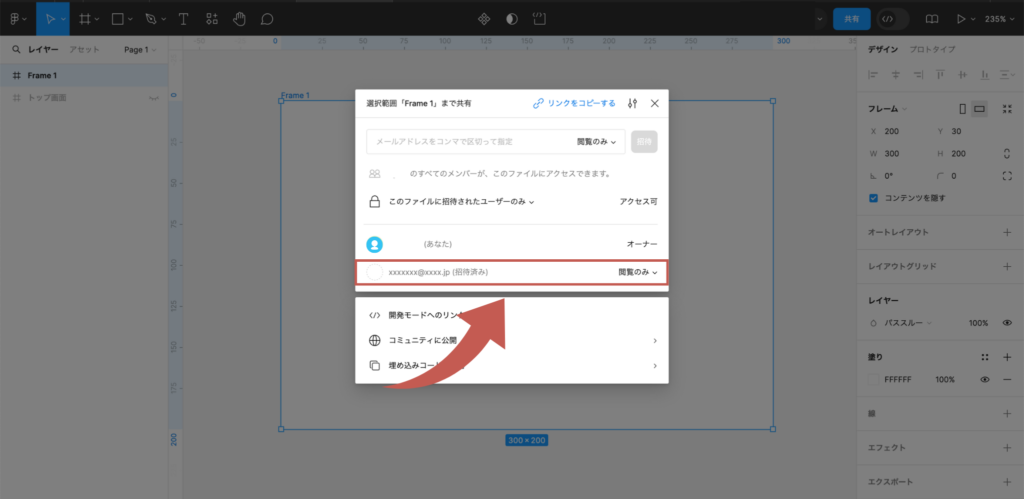Click the play presentation icon
The height and width of the screenshot is (499, 1024).
pos(961,18)
